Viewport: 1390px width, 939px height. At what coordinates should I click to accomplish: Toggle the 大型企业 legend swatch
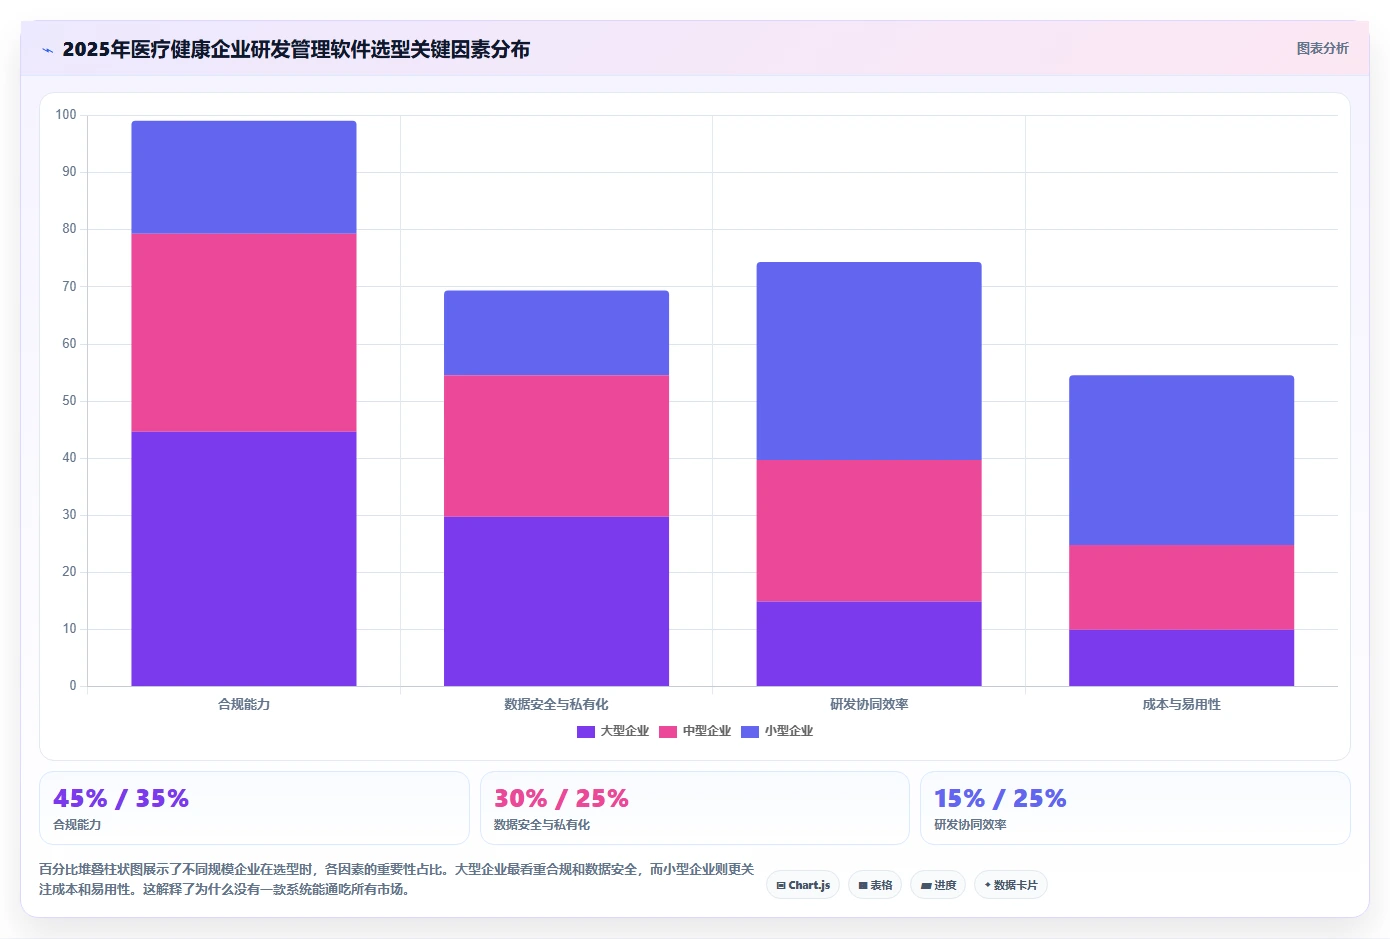586,732
